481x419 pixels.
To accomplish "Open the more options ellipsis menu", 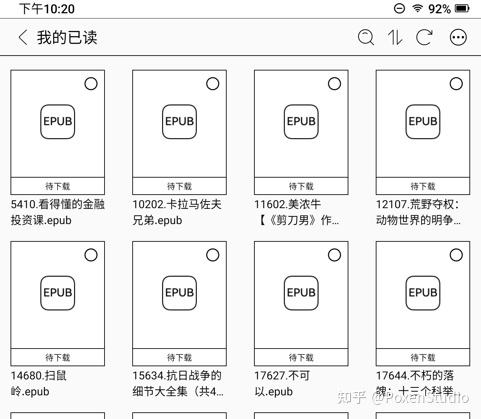I will [x=458, y=37].
